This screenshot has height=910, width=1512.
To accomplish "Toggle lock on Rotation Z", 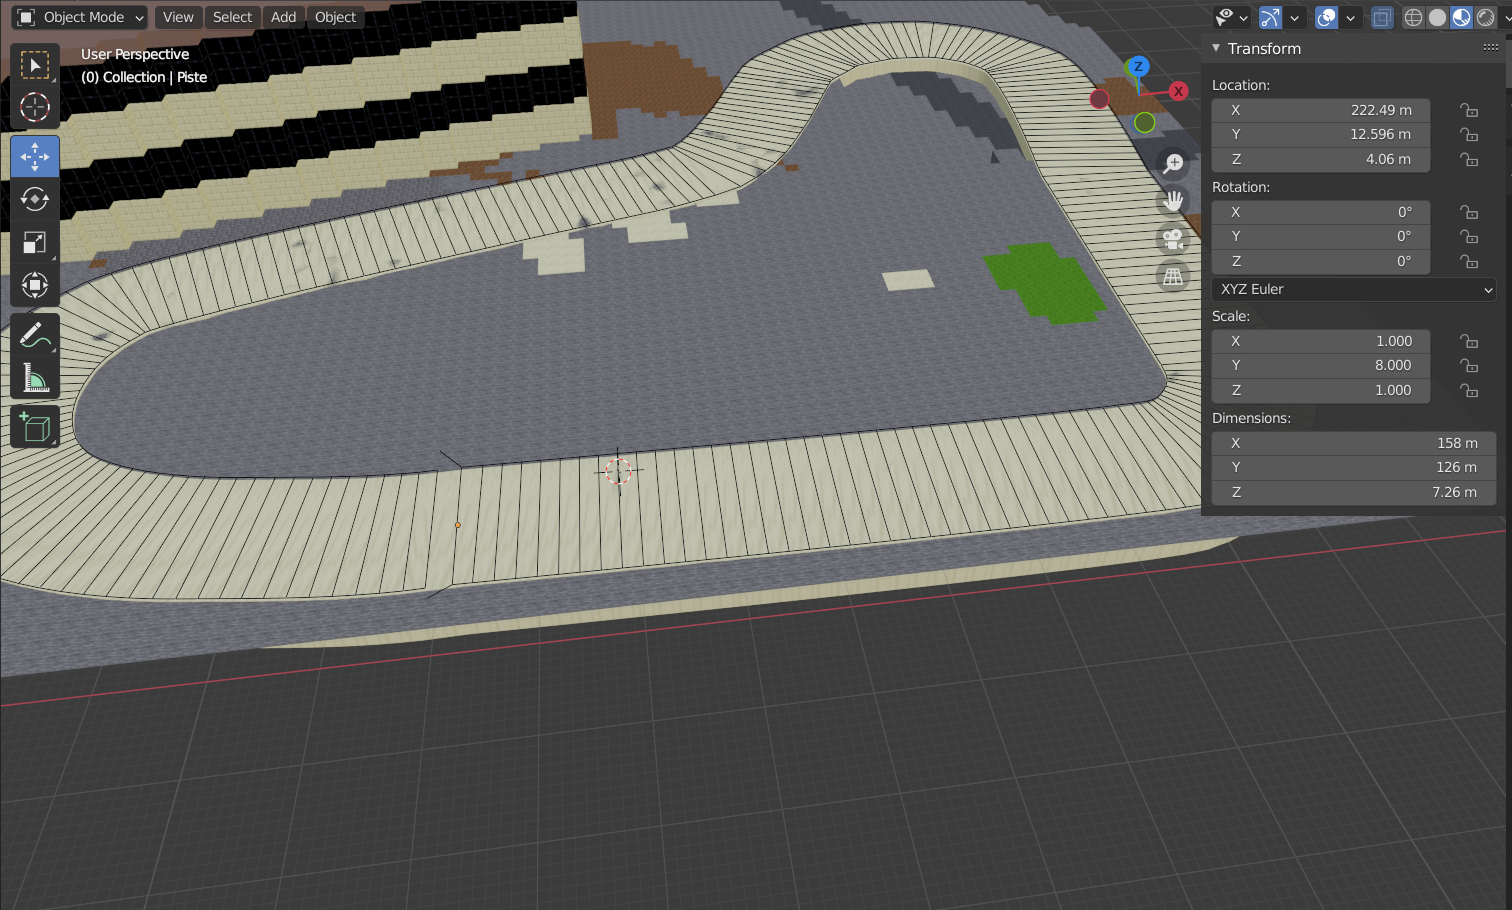I will [x=1468, y=261].
